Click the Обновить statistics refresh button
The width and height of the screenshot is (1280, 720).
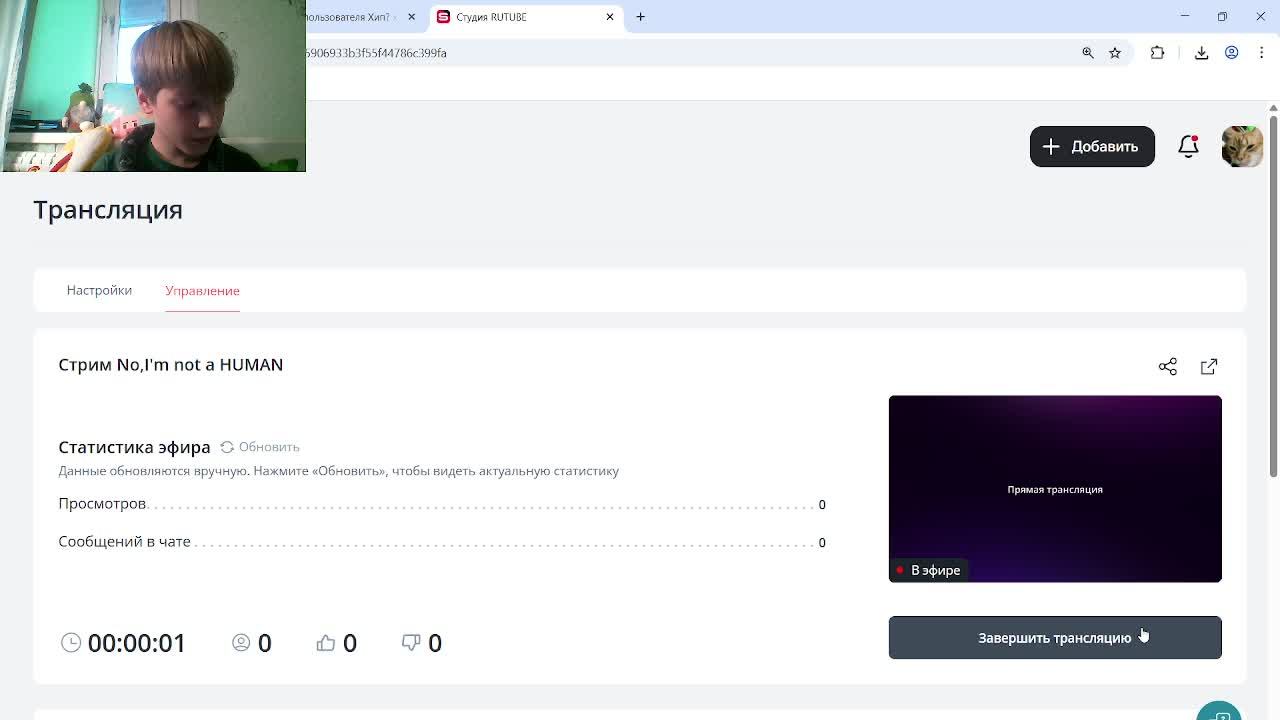[260, 447]
